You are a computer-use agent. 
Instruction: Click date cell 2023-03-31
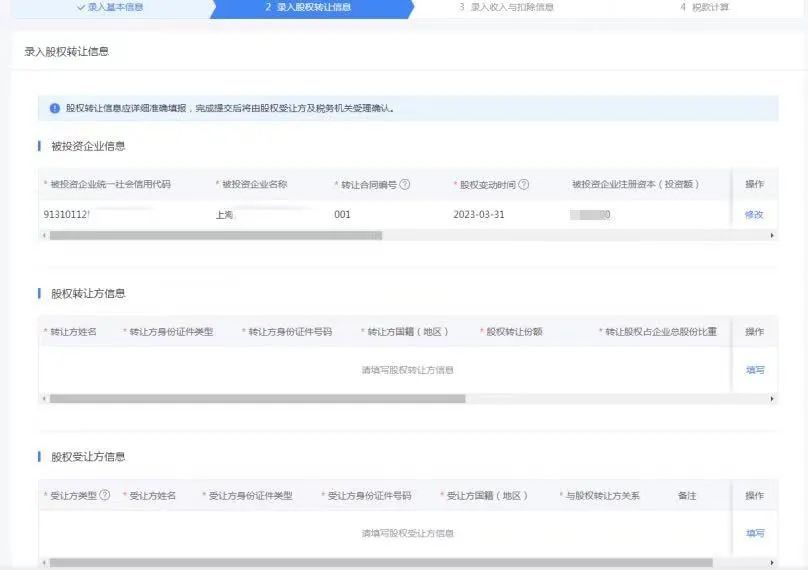[479, 214]
